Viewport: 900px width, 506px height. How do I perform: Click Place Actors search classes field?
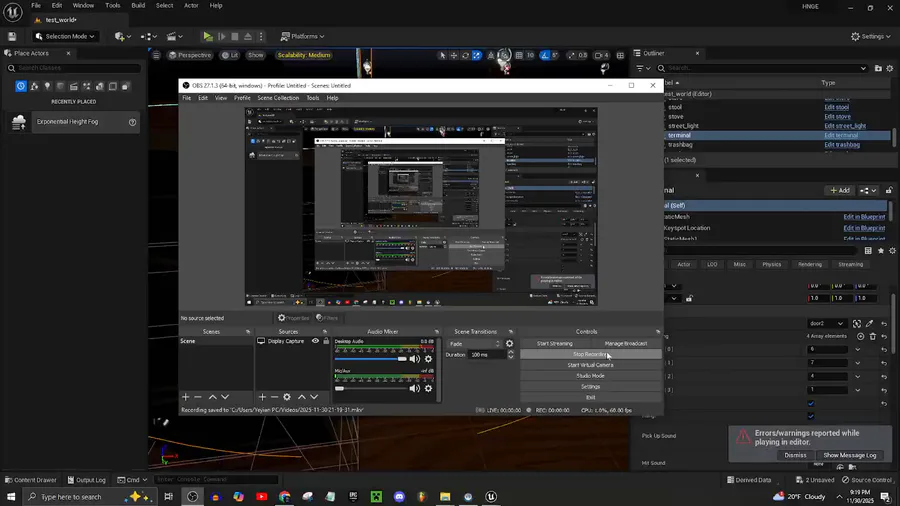(x=73, y=68)
